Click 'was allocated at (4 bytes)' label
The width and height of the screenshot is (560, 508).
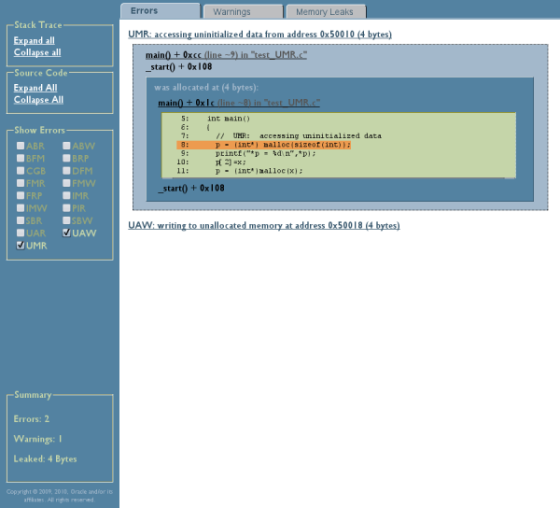[x=206, y=88]
